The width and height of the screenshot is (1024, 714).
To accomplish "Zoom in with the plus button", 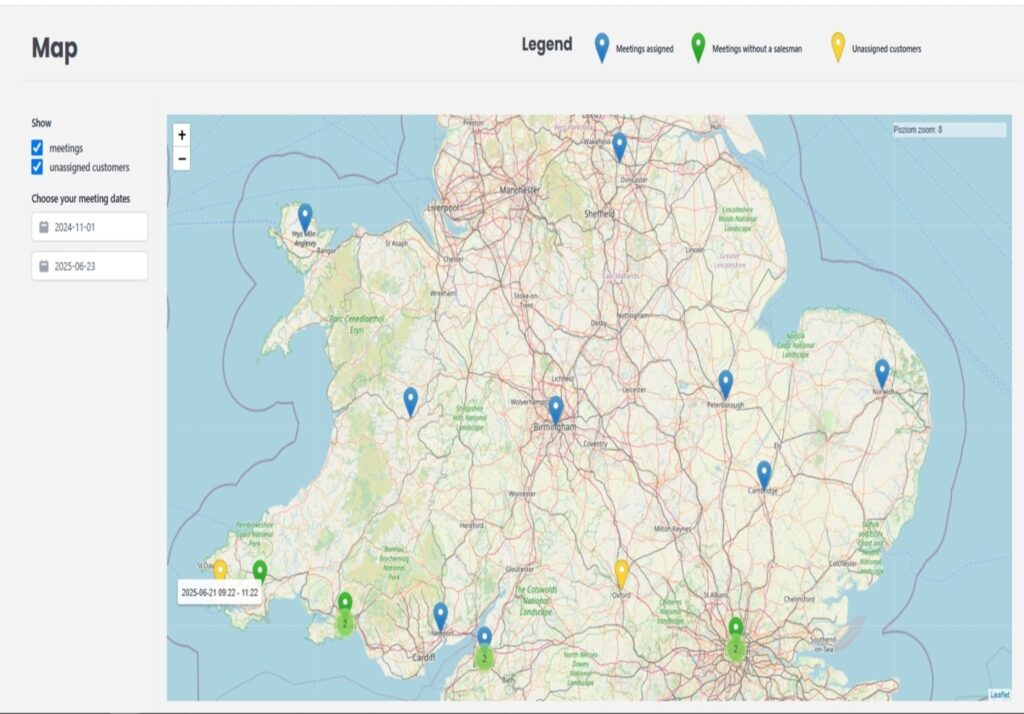I will click(x=181, y=135).
